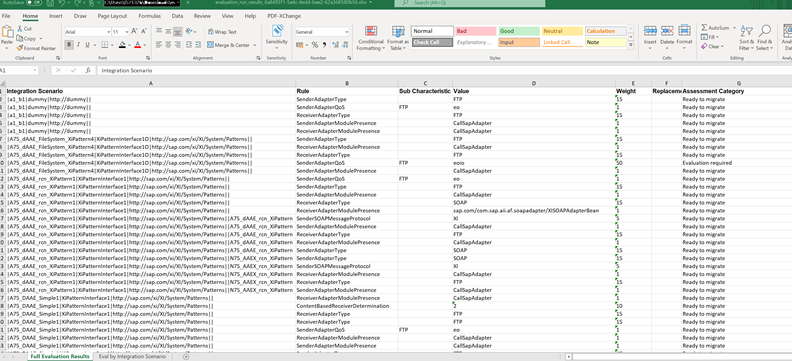Click the Cut scissors icon
The height and width of the screenshot is (361, 792).
(x=20, y=29)
